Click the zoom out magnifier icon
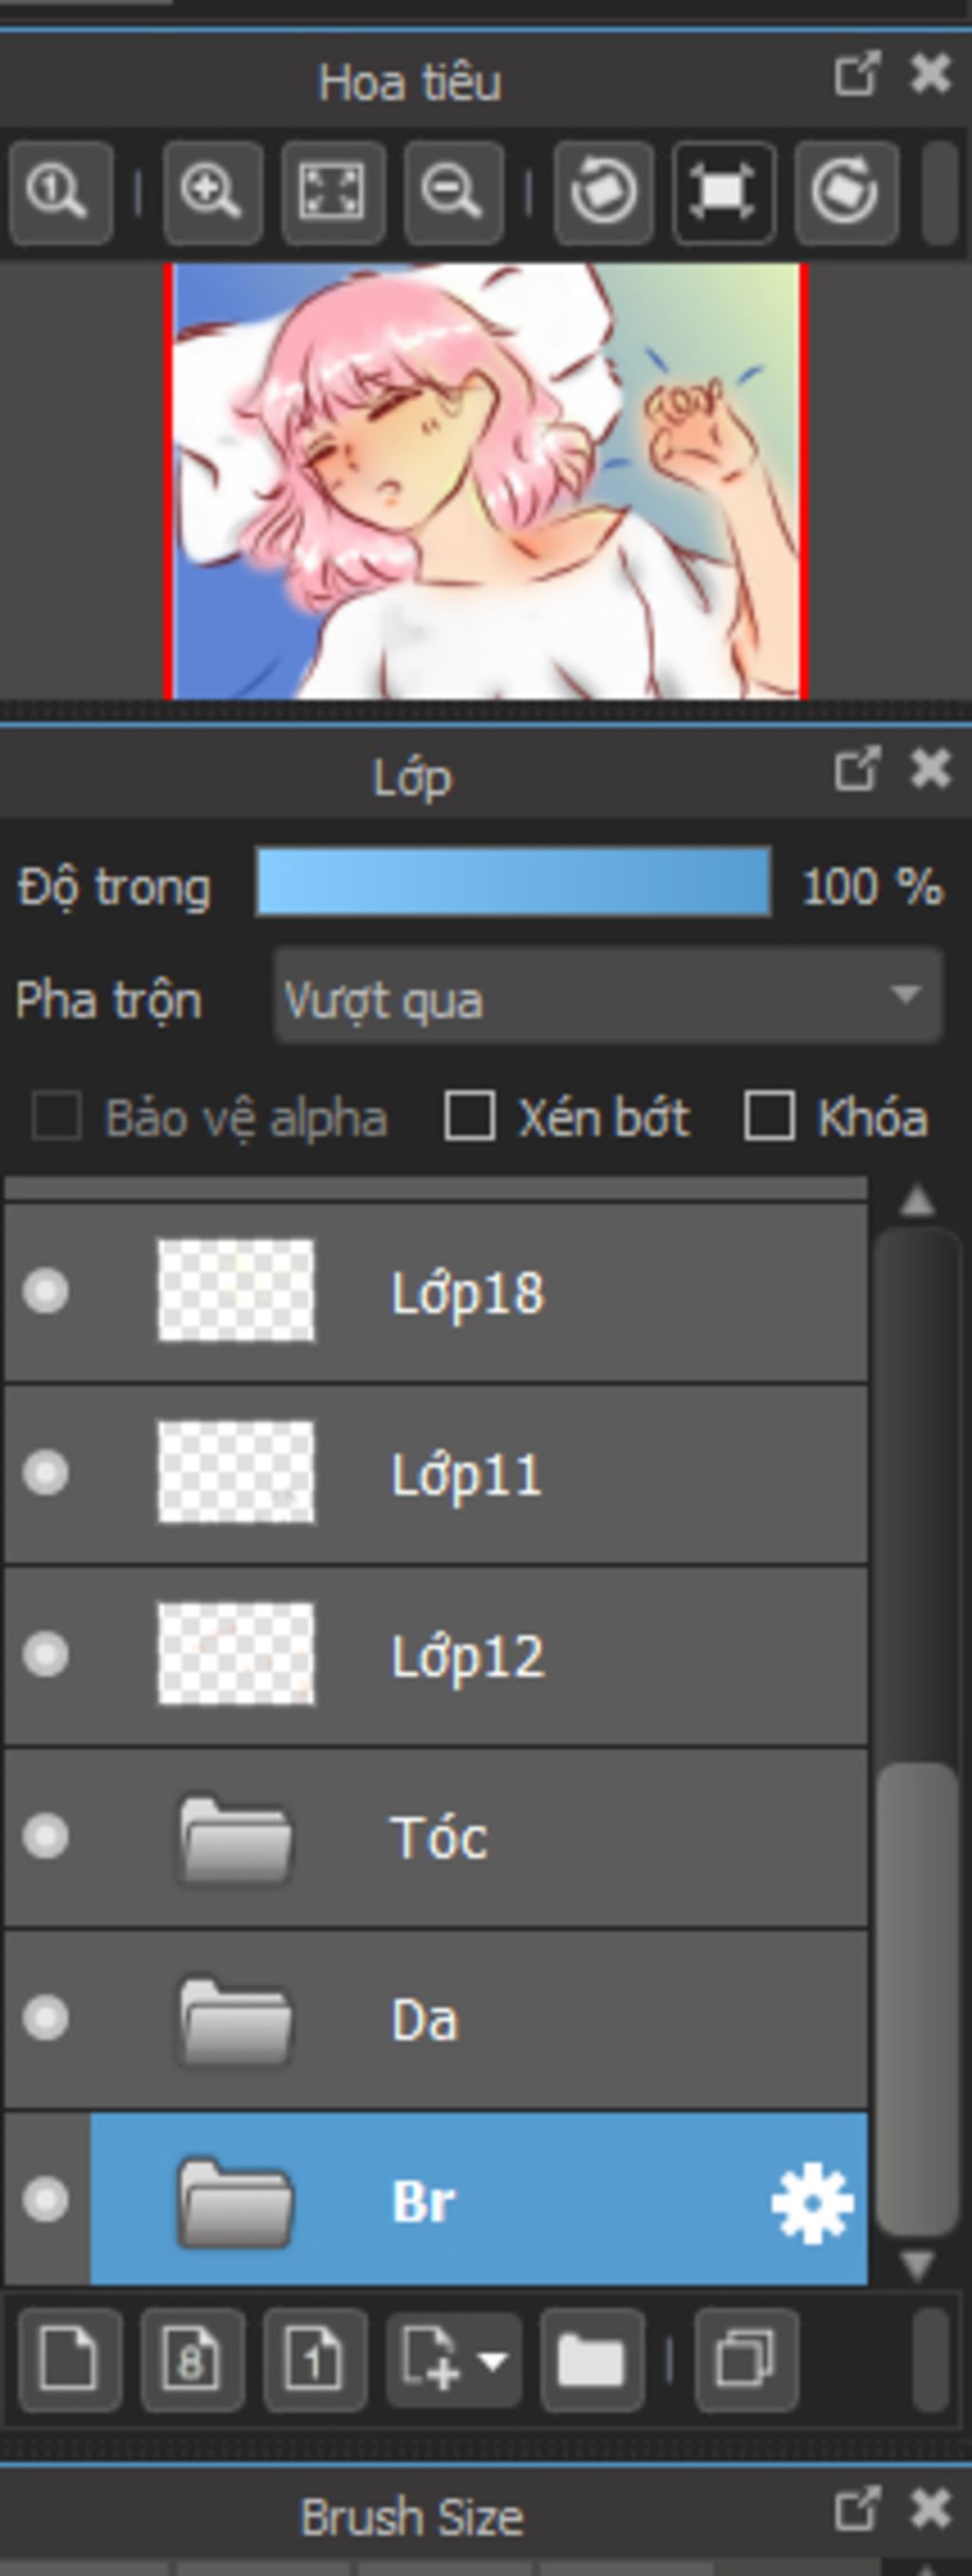This screenshot has height=2576, width=972. 452,192
